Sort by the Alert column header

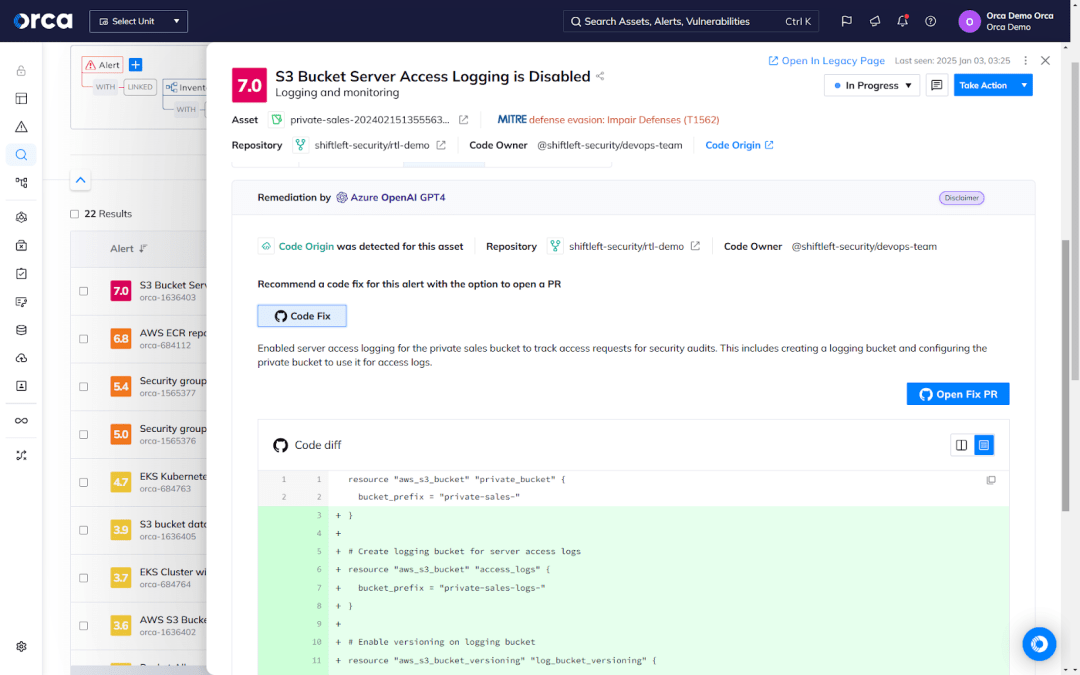129,249
